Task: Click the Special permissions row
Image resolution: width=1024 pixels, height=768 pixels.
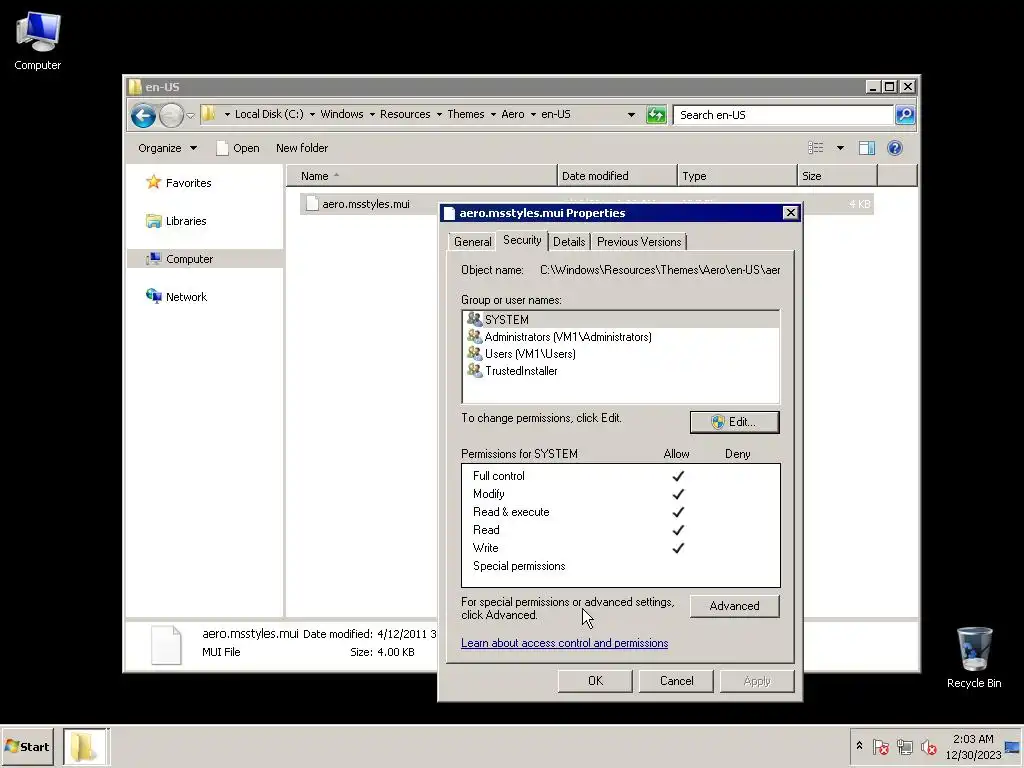Action: tap(620, 566)
